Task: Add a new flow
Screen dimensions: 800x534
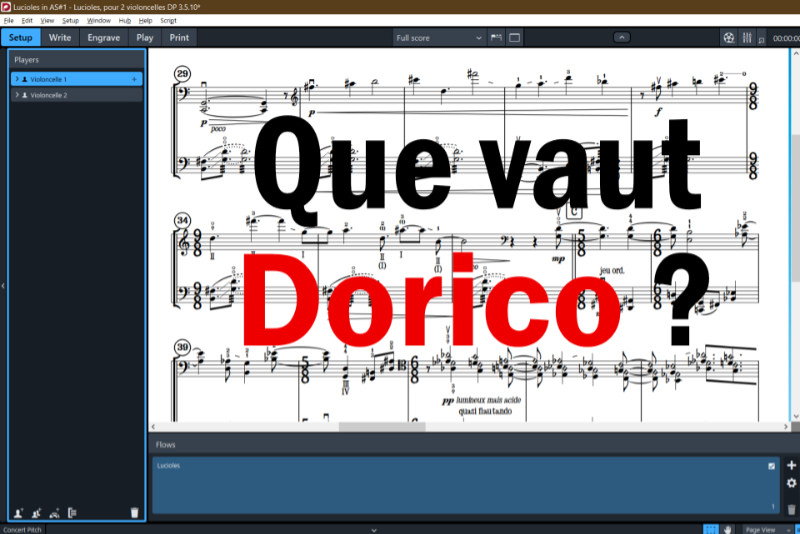Action: pos(791,465)
